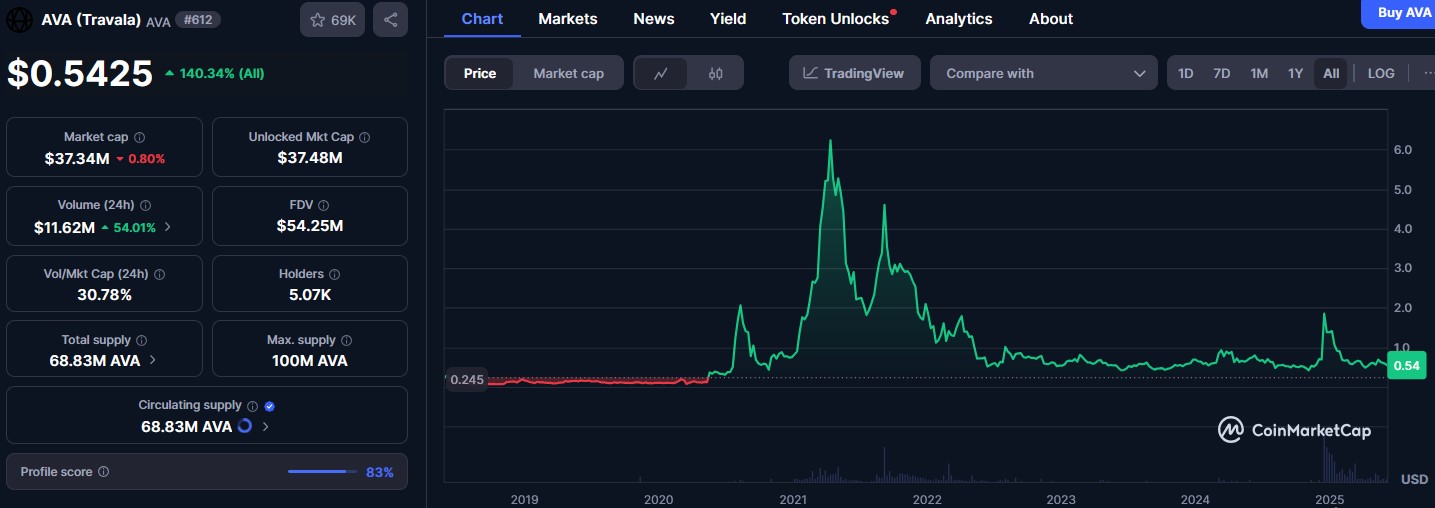Toggle LOG scale on chart
Screen dimensions: 1435x508
[1381, 73]
